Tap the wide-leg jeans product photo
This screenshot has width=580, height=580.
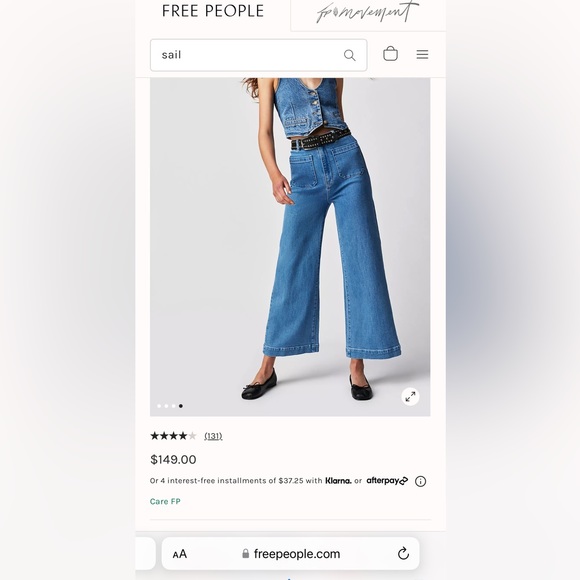point(290,247)
